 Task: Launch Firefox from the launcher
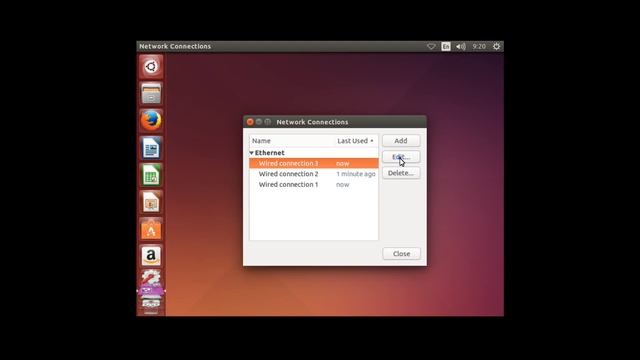pyautogui.click(x=151, y=120)
